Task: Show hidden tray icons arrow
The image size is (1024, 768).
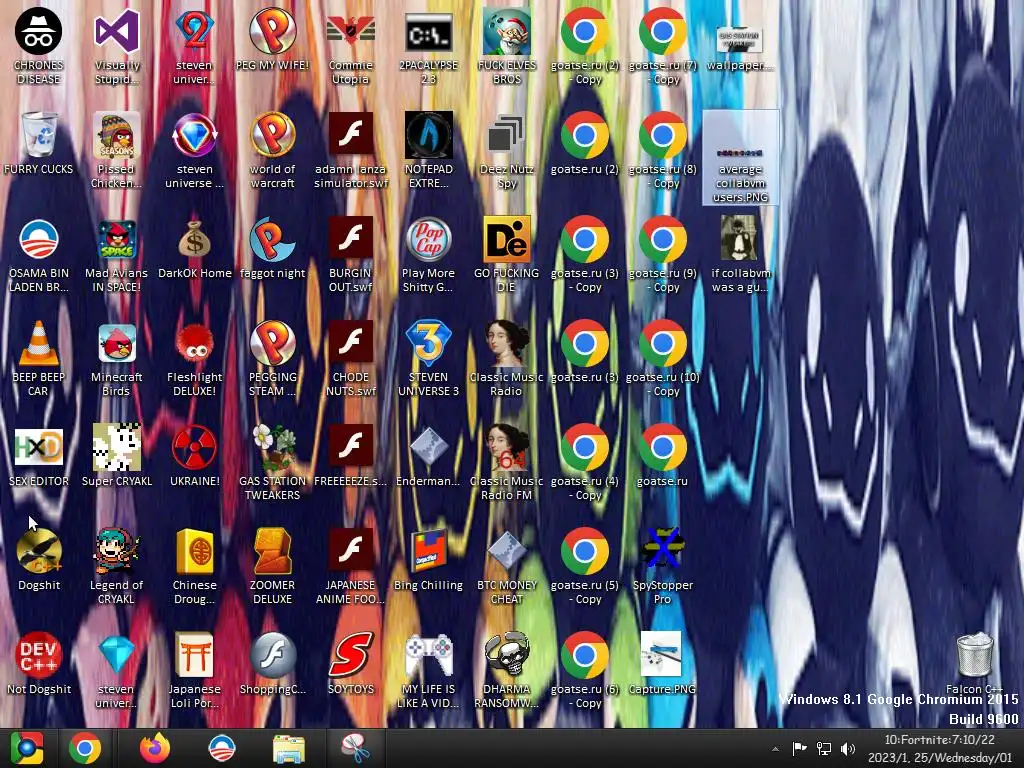Action: point(775,749)
